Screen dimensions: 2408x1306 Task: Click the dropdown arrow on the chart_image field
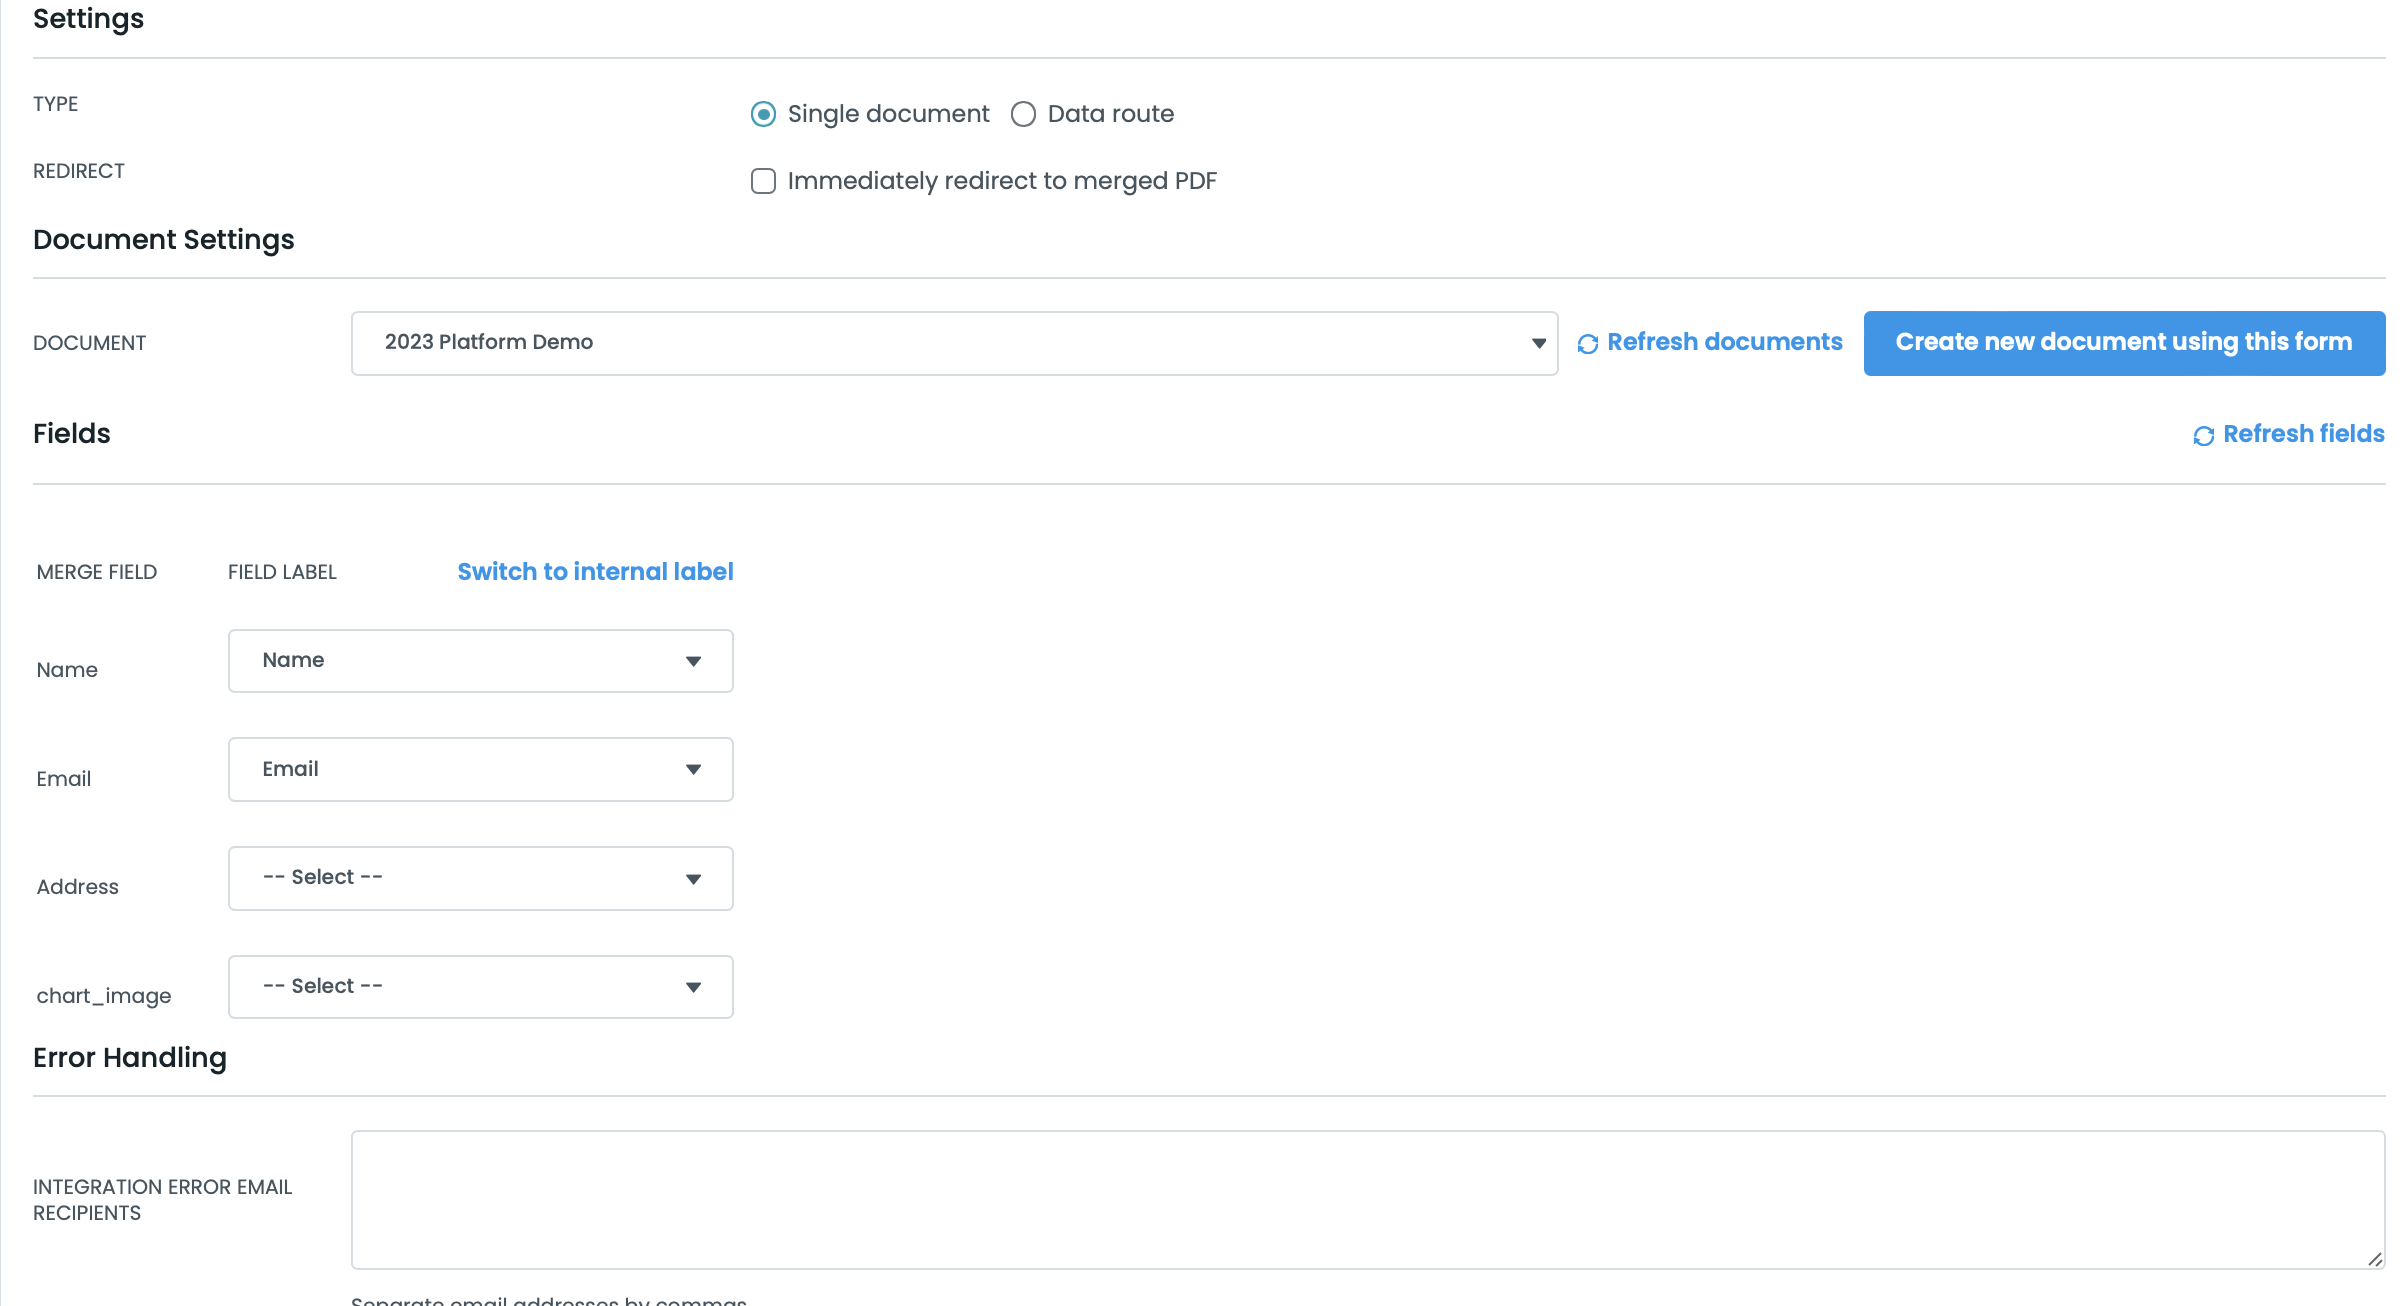(694, 987)
